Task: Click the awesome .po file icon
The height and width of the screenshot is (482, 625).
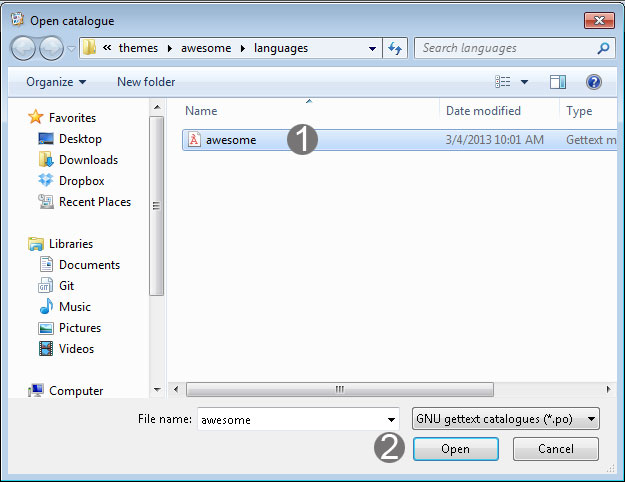Action: pyautogui.click(x=194, y=140)
